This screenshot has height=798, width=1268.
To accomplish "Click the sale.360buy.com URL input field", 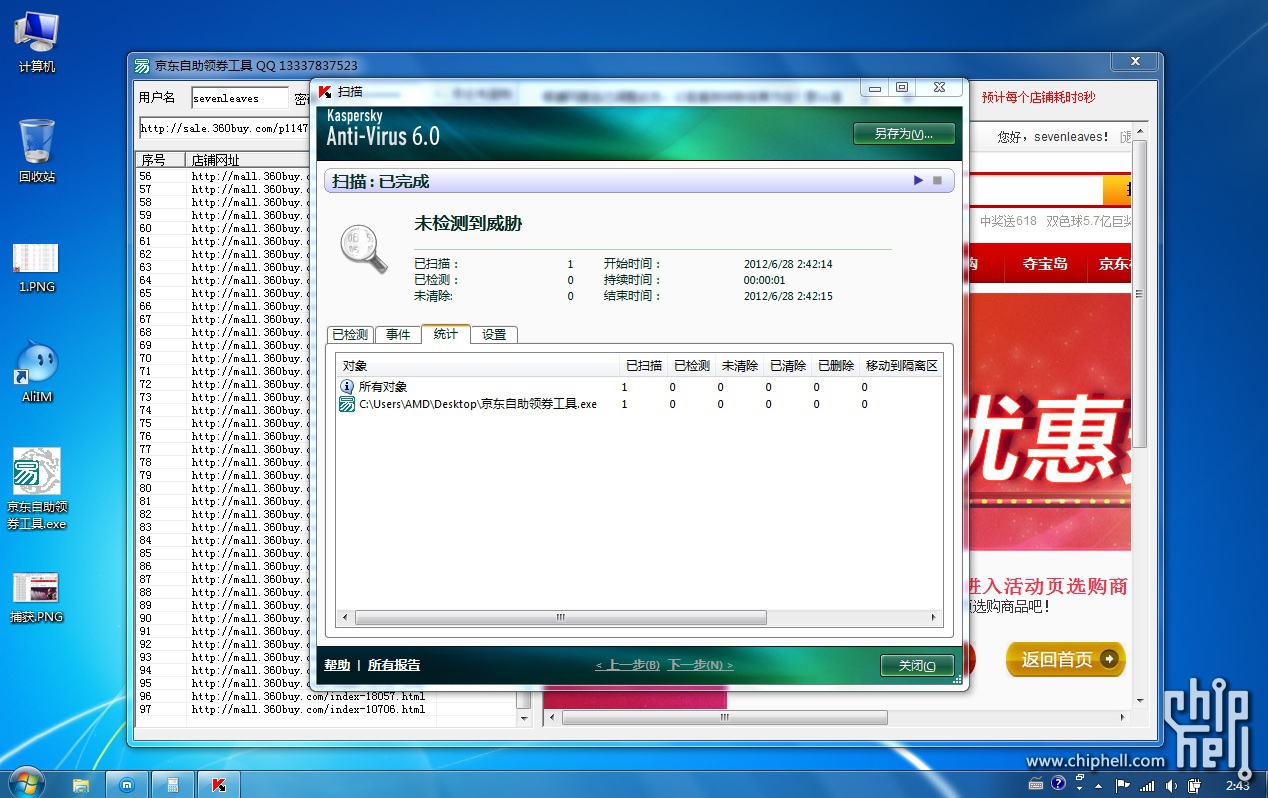I will coord(225,129).
